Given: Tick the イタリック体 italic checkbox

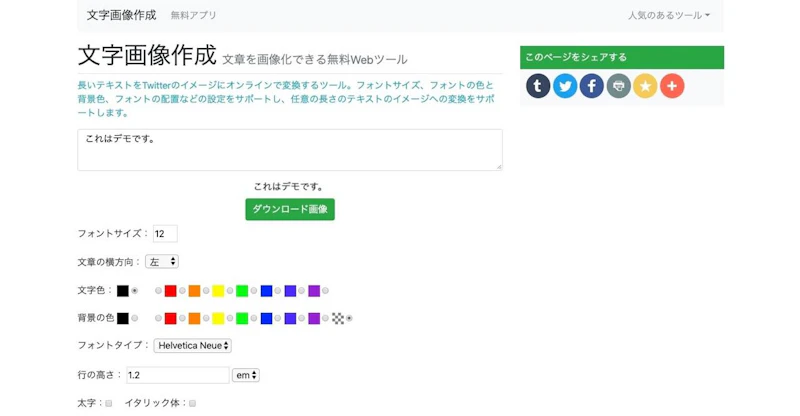Looking at the screenshot, I should coord(192,403).
